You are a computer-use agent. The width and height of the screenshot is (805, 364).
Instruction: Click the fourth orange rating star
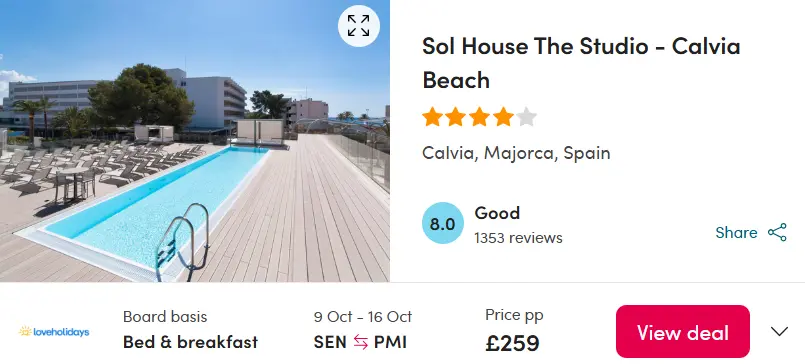(503, 117)
